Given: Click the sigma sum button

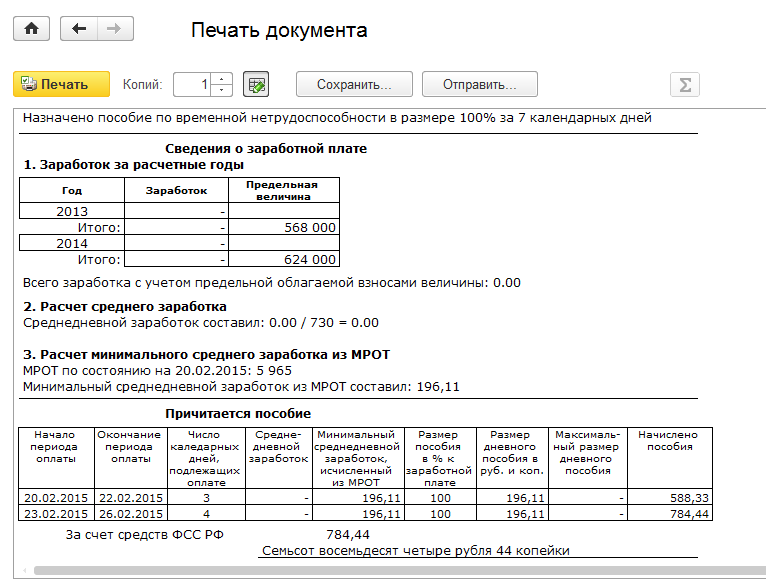Looking at the screenshot, I should pos(684,85).
